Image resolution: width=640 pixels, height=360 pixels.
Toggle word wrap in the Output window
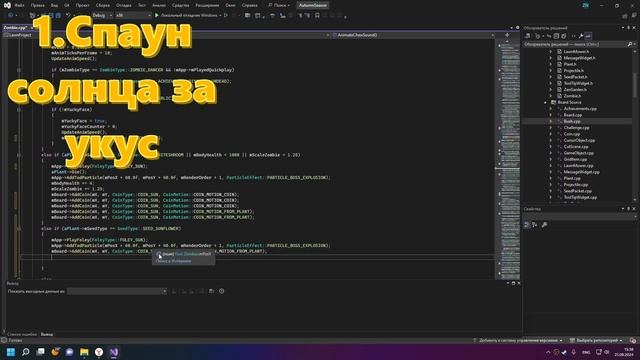211,291
